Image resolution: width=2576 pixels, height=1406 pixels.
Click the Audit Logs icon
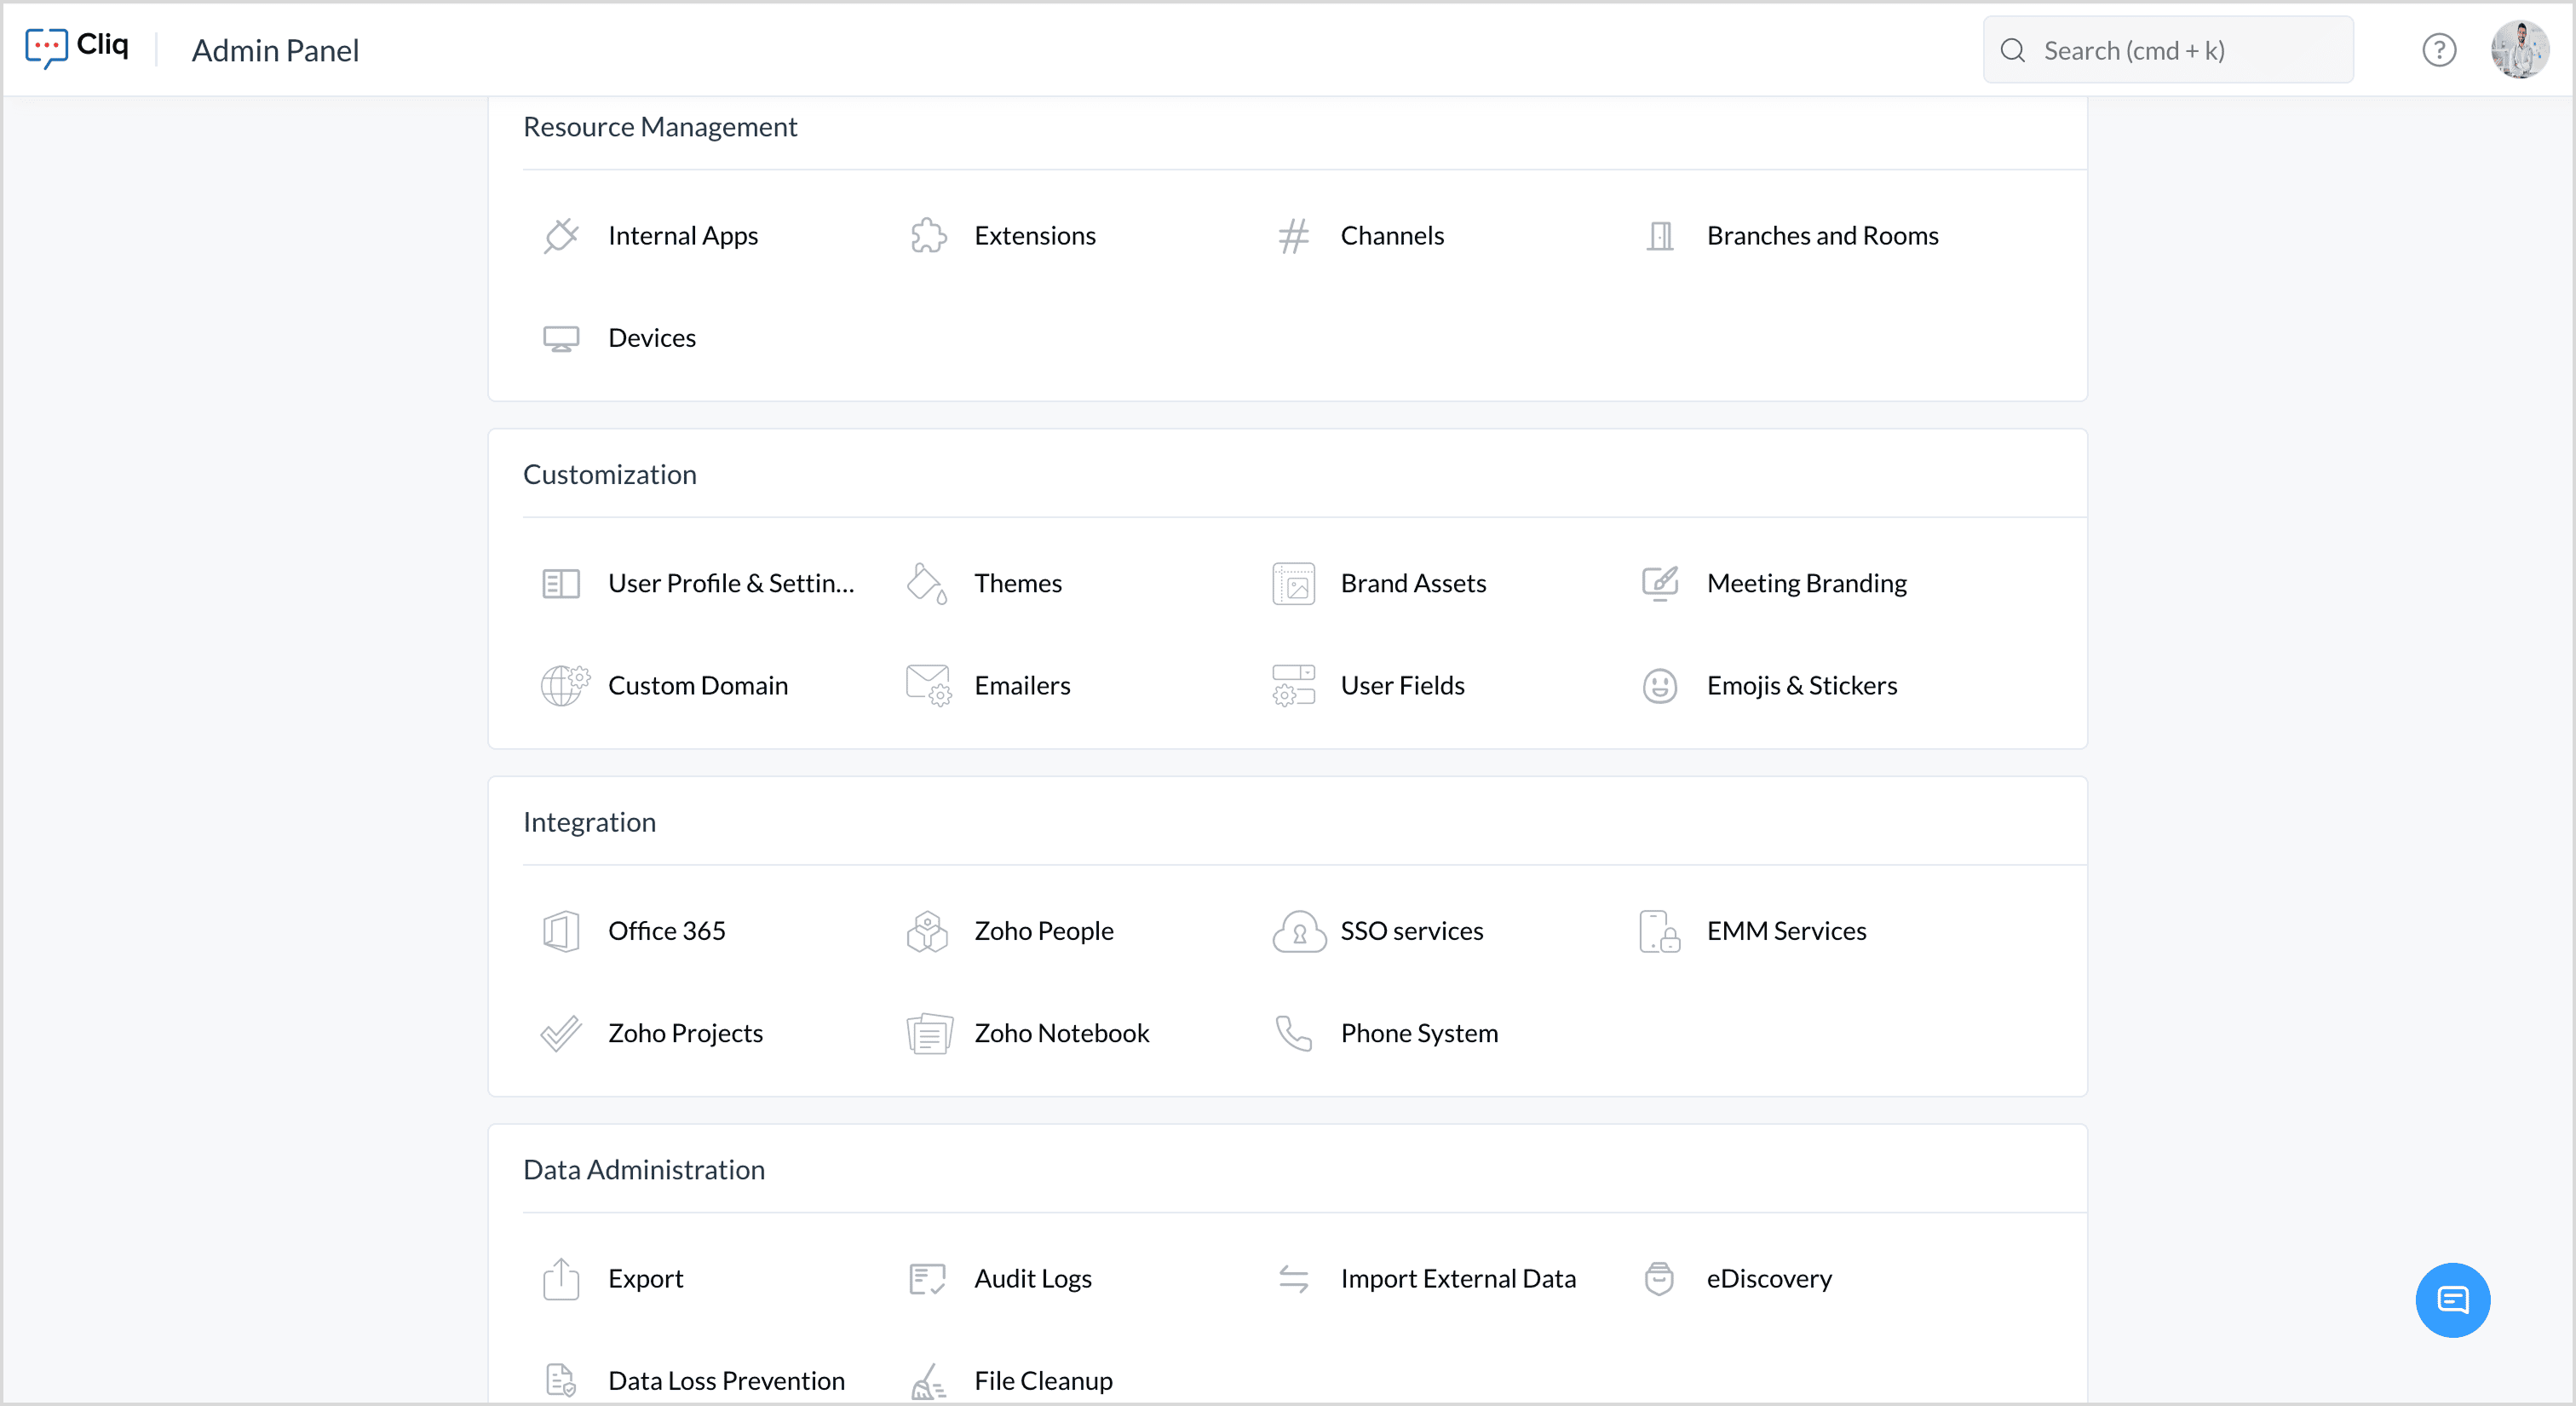(927, 1279)
